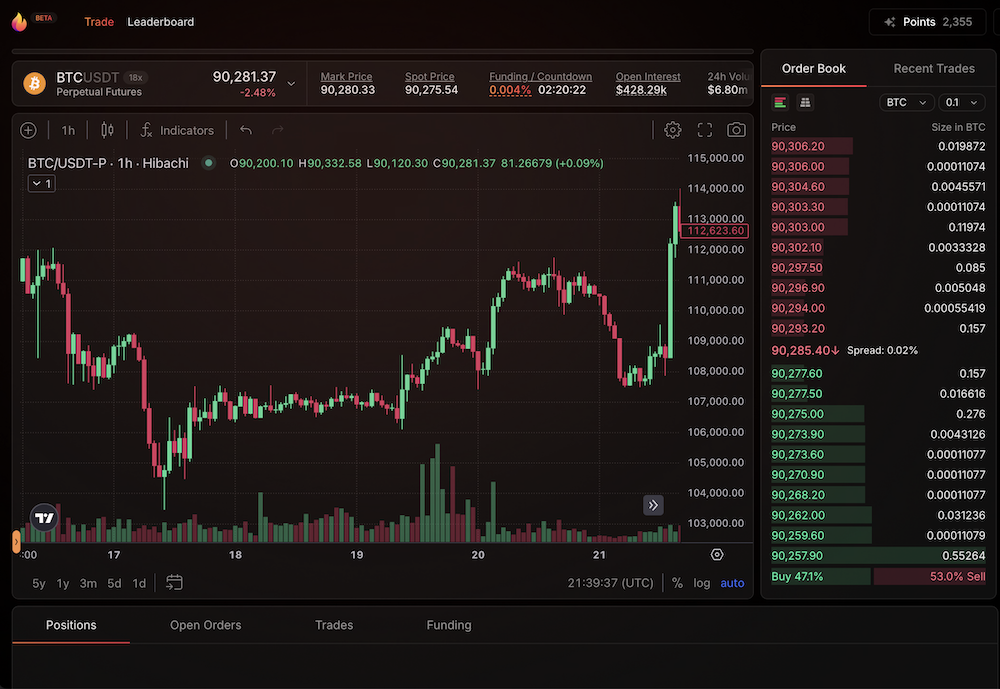Viewport: 1000px width, 689px height.
Task: Open the BTC size unit dropdown
Action: pos(906,102)
